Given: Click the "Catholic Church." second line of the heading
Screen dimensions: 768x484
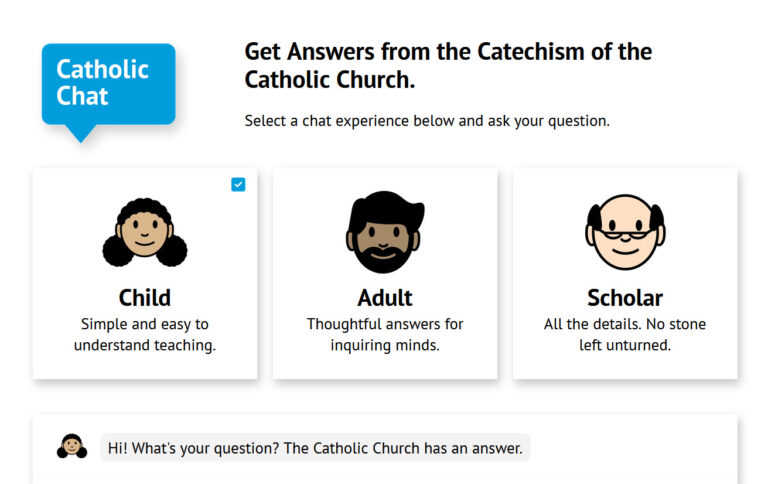Looking at the screenshot, I should click(x=330, y=80).
